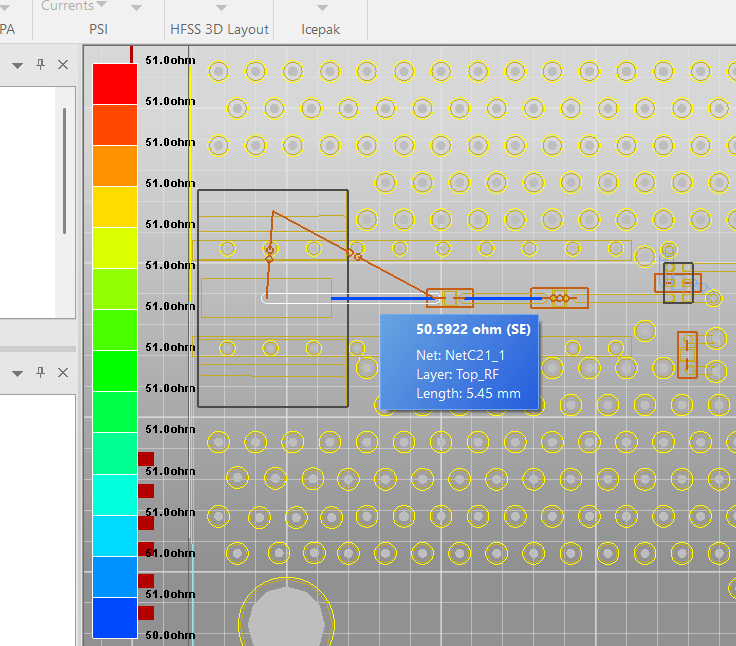
Task: Select the blue trace left of capacitor
Action: [383, 298]
